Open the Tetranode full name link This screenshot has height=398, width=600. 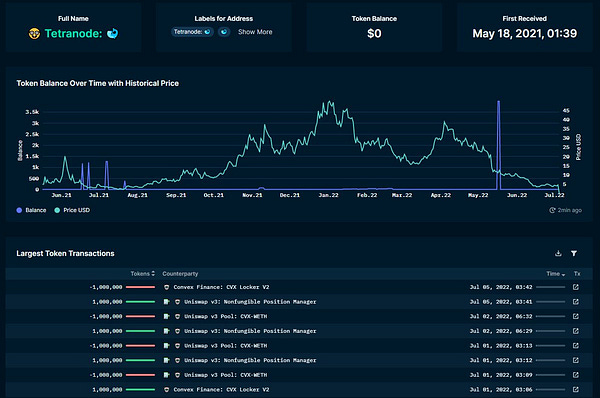click(x=73, y=34)
